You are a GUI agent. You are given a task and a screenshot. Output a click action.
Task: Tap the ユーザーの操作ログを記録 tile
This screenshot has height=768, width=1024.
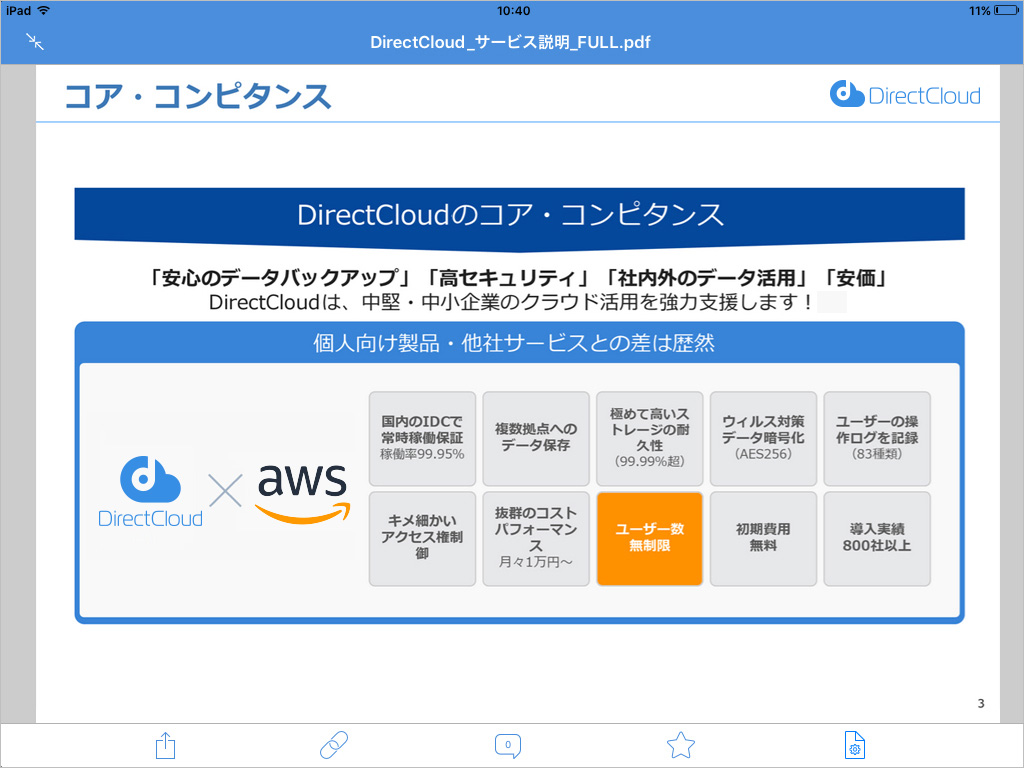877,438
